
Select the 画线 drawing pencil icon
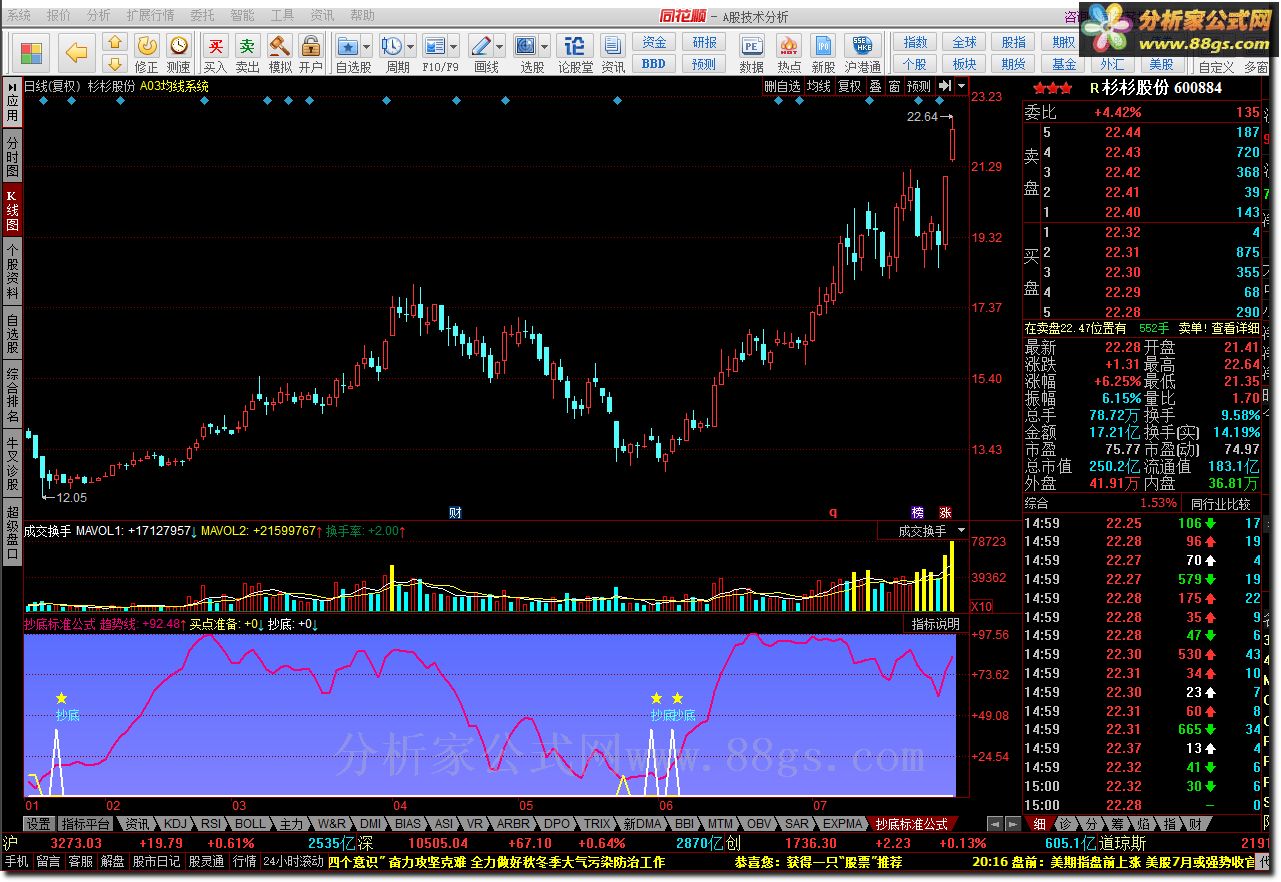pos(480,46)
